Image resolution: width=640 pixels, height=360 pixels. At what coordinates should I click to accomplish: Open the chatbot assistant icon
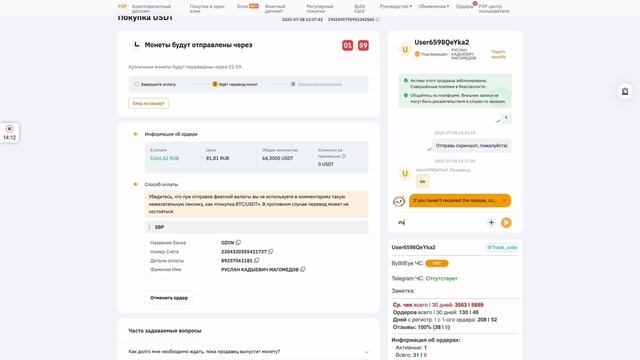[x=399, y=201]
